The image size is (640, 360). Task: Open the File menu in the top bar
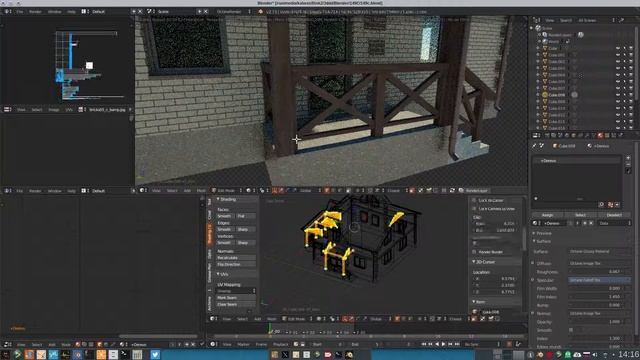20,11
